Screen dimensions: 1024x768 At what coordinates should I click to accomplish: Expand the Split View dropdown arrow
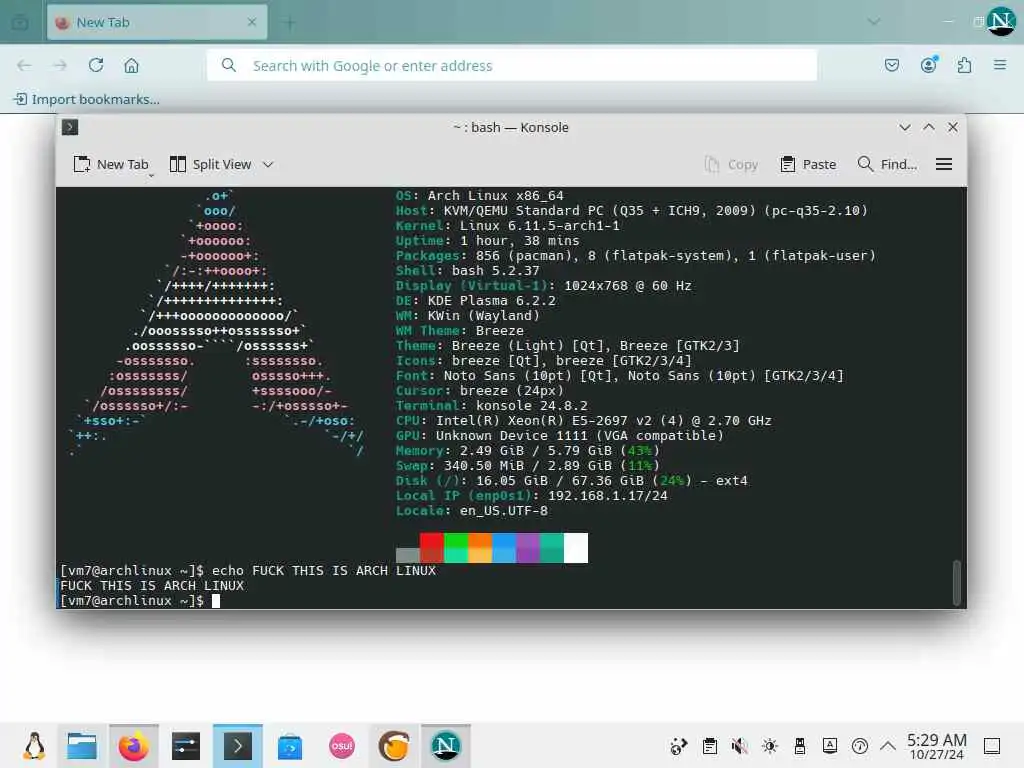pos(268,165)
